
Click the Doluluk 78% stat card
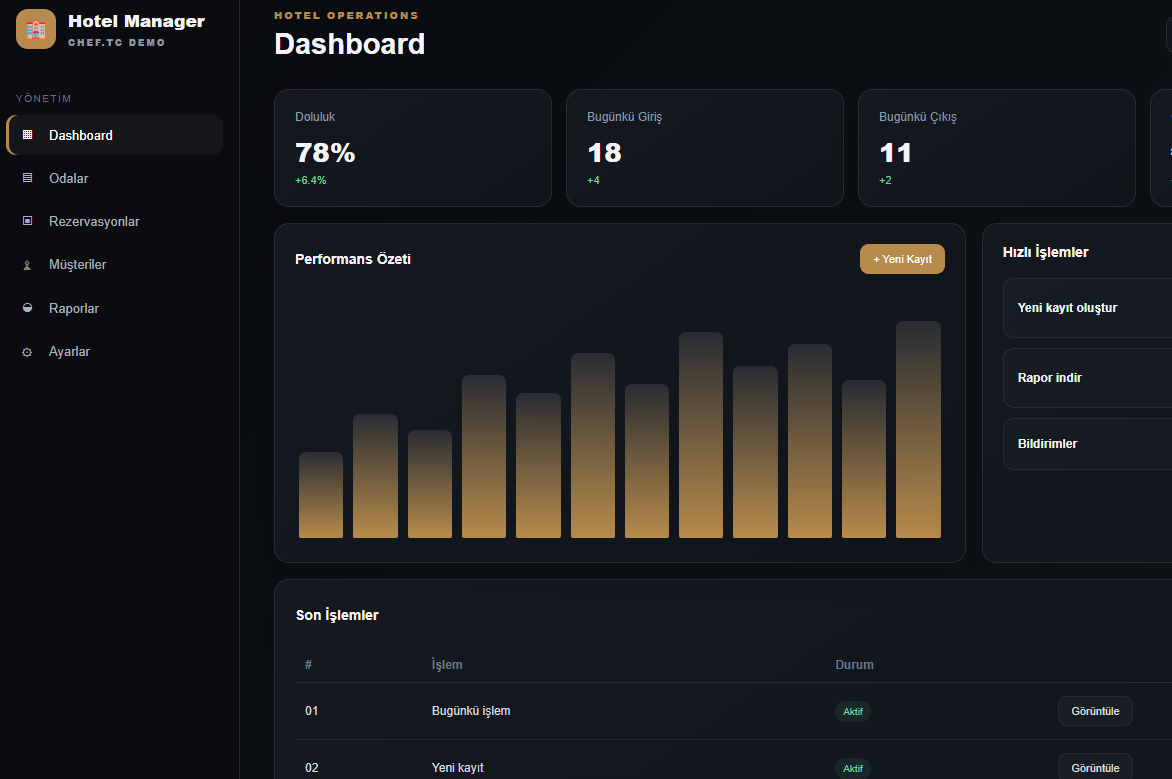click(413, 148)
